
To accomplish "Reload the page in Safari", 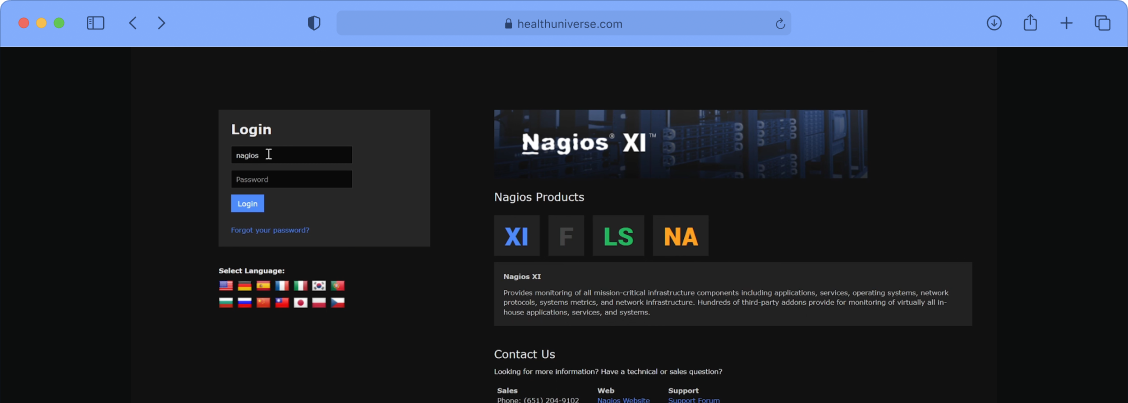I will tap(780, 24).
